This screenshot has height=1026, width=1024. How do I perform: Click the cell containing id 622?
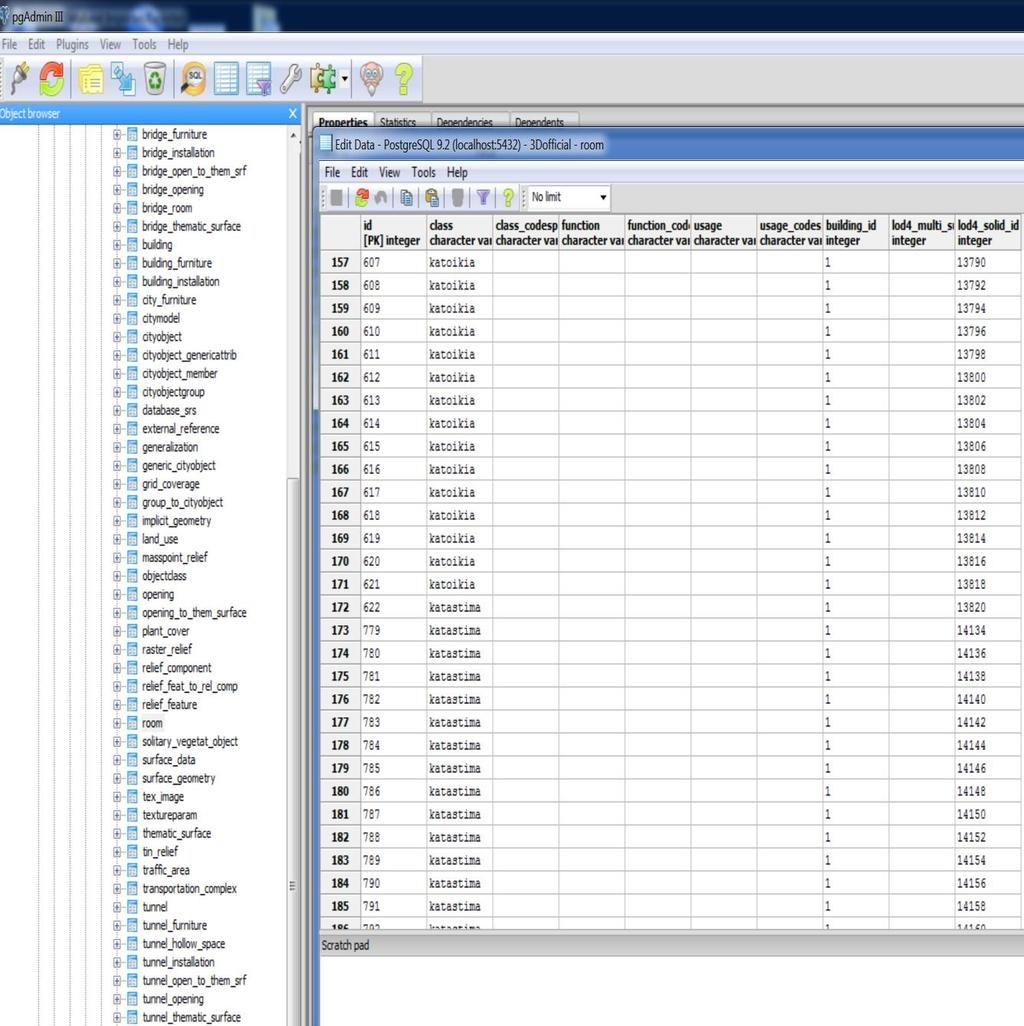(393, 607)
